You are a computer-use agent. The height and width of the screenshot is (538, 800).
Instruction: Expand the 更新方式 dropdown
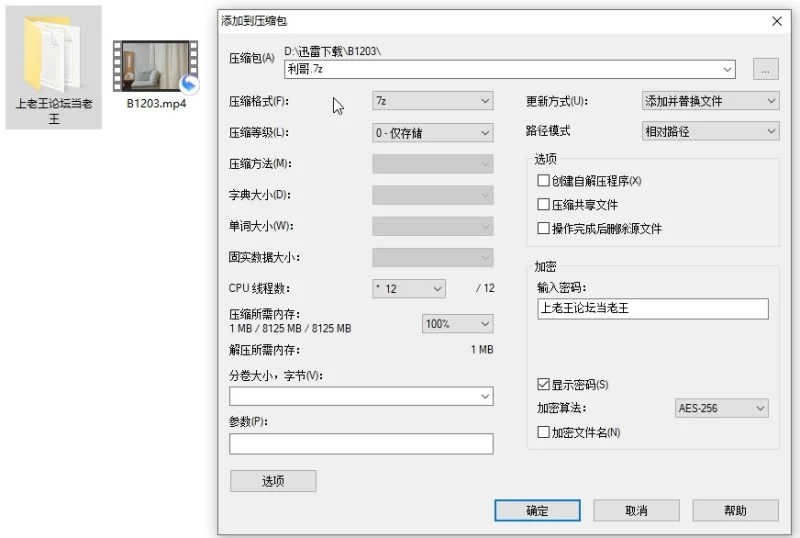pyautogui.click(x=709, y=101)
